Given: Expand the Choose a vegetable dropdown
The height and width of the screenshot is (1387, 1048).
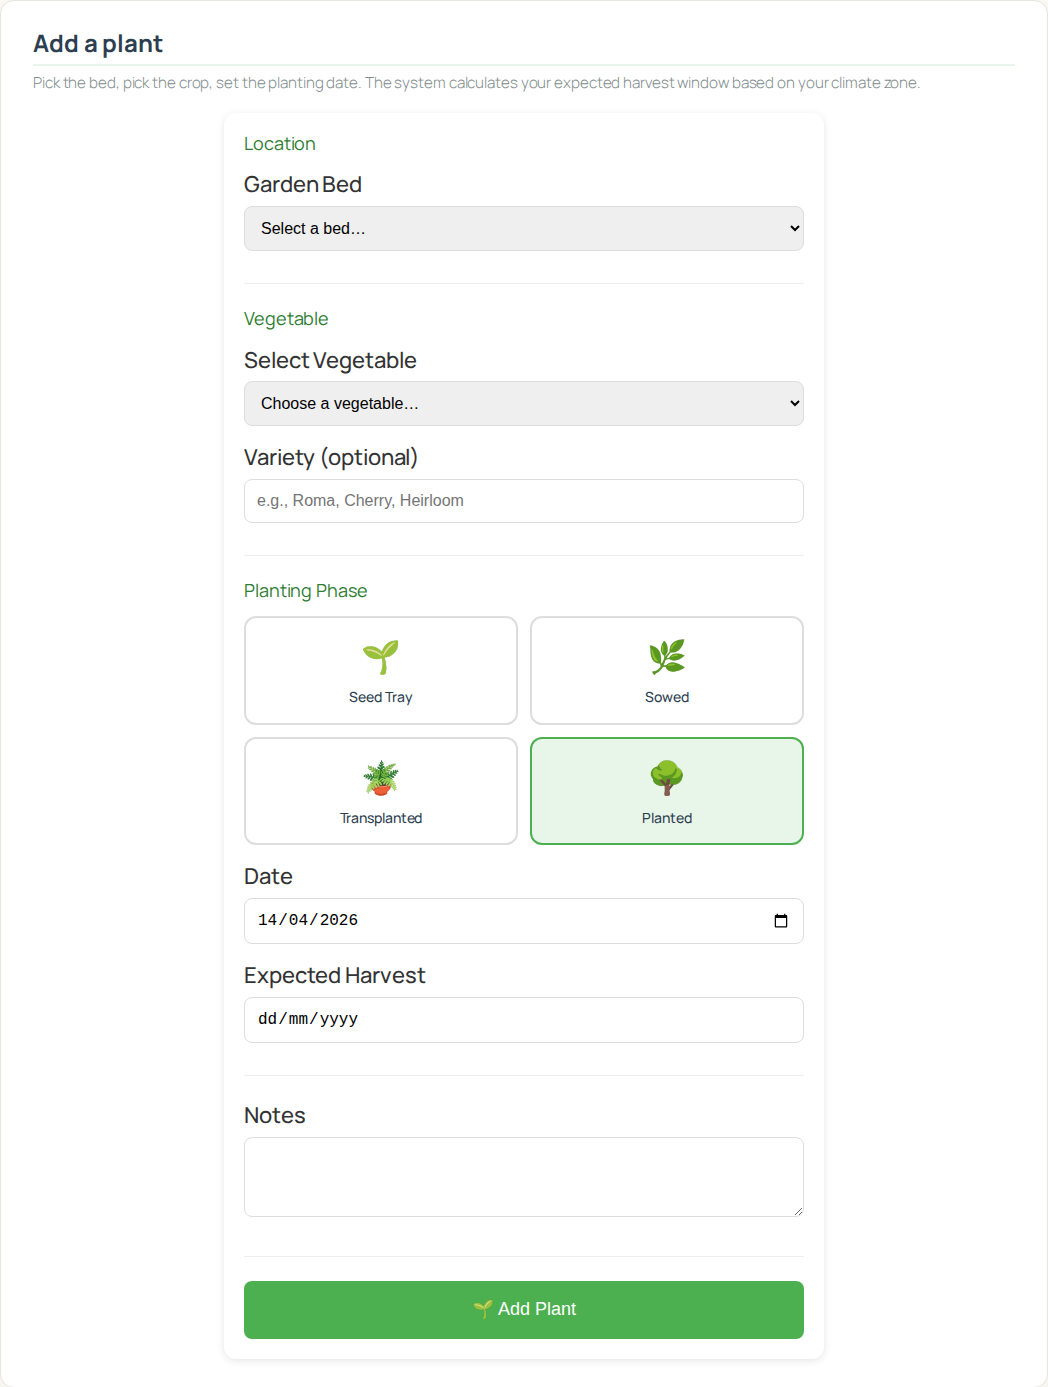Looking at the screenshot, I should (x=523, y=403).
